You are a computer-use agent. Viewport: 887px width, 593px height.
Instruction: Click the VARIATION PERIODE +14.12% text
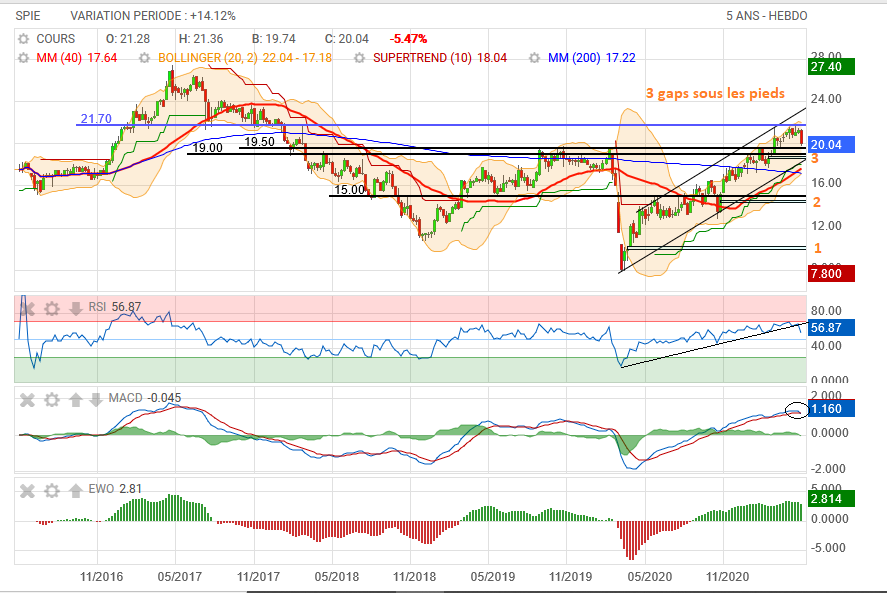153,16
